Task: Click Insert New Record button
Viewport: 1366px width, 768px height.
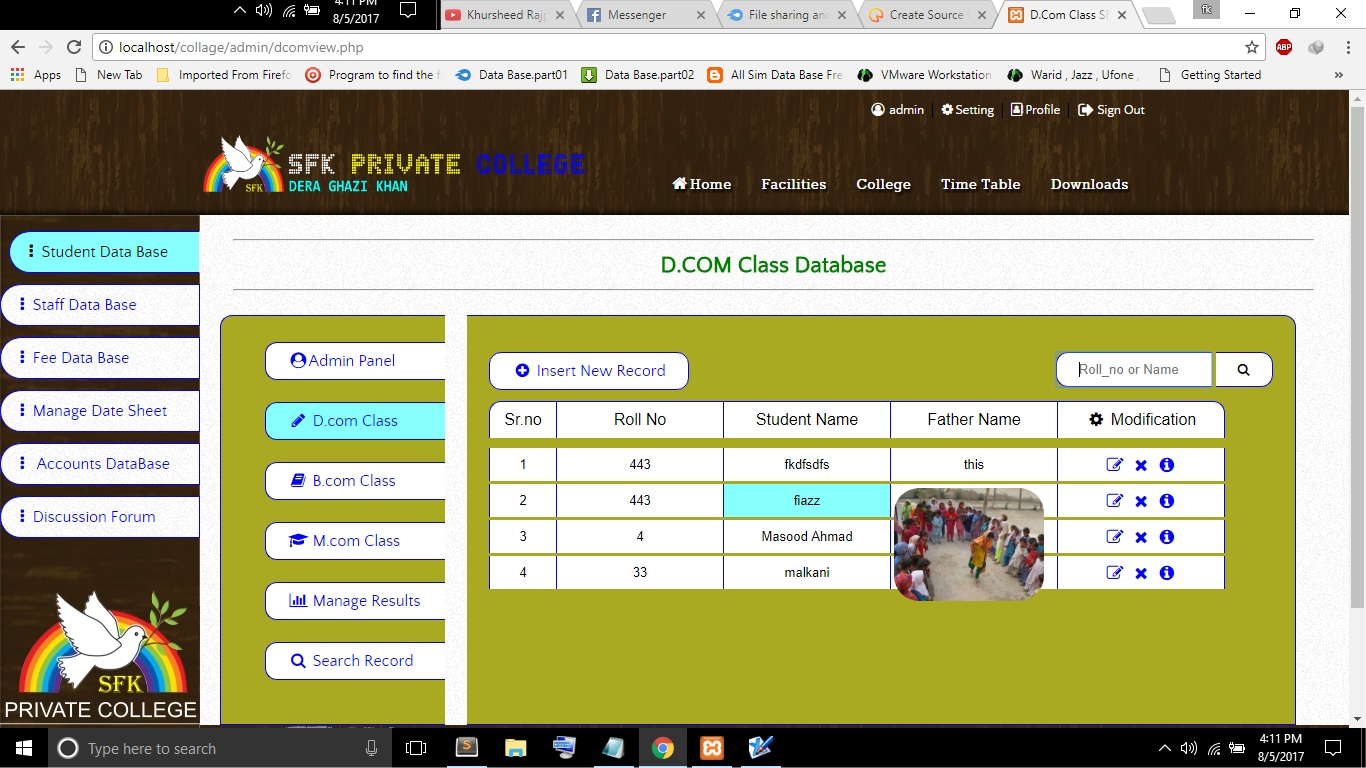Action: tap(588, 370)
